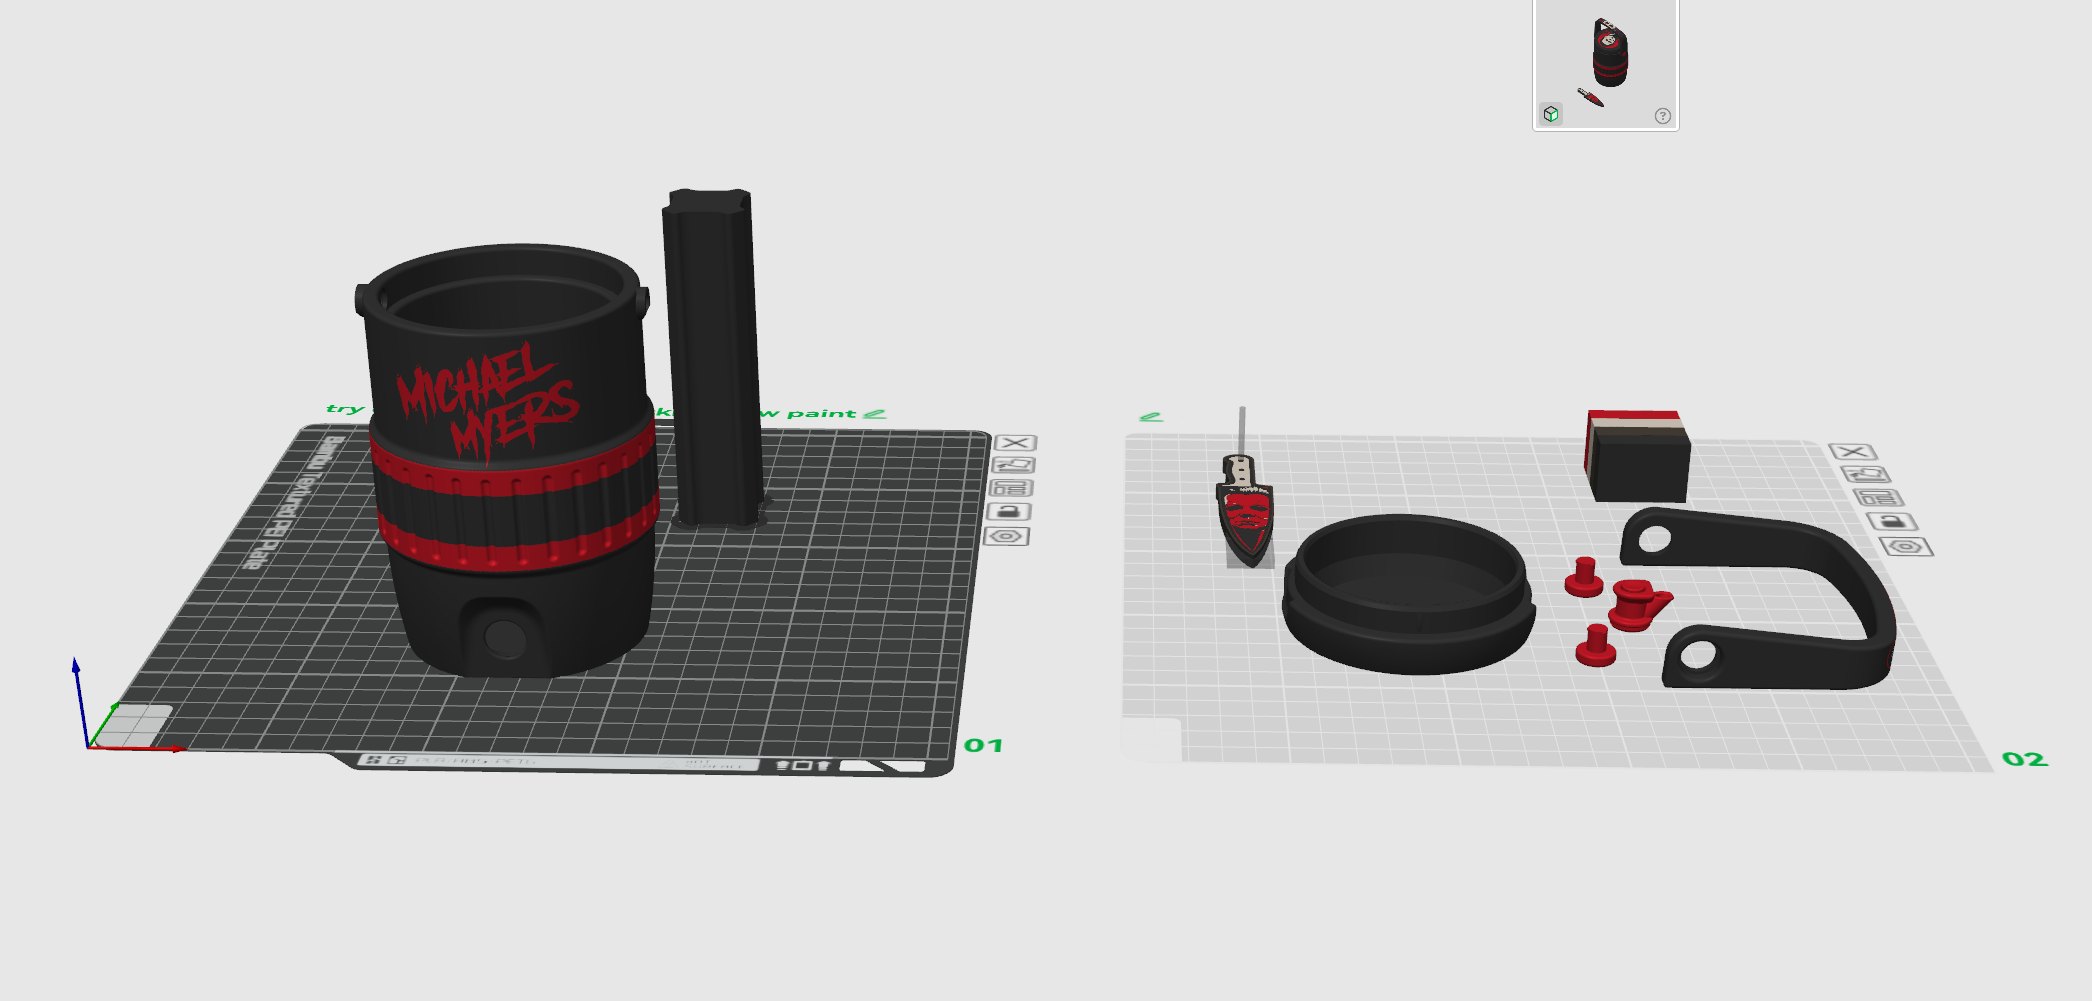2092x1001 pixels.
Task: Auto-orient objects on plate 01
Action: (x=1014, y=465)
